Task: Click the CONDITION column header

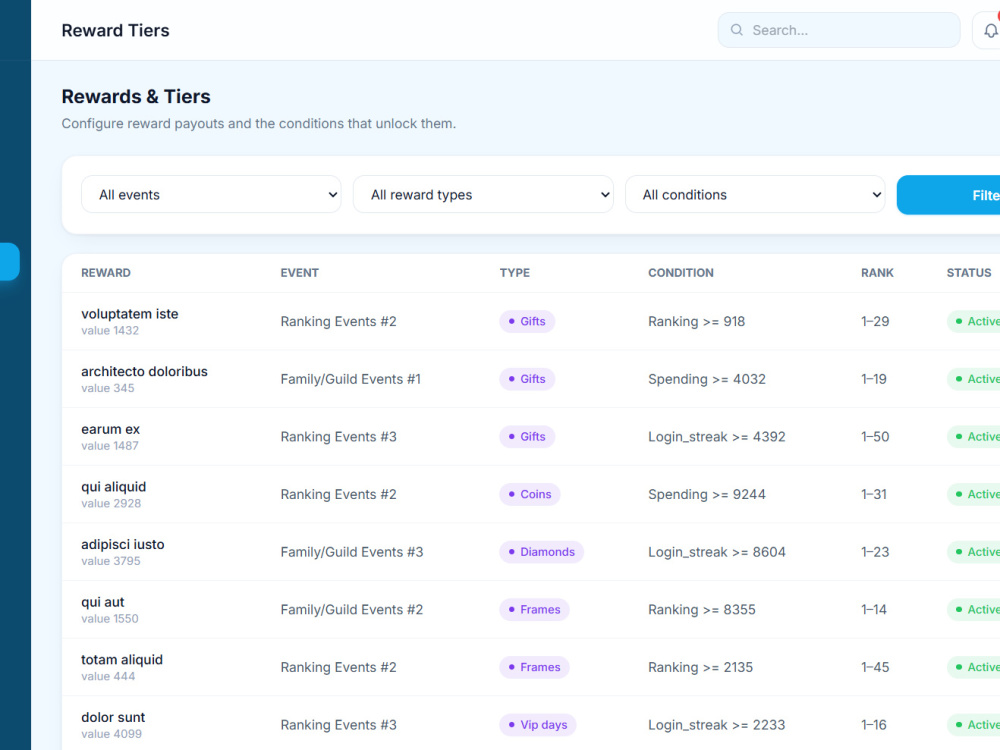Action: [680, 273]
